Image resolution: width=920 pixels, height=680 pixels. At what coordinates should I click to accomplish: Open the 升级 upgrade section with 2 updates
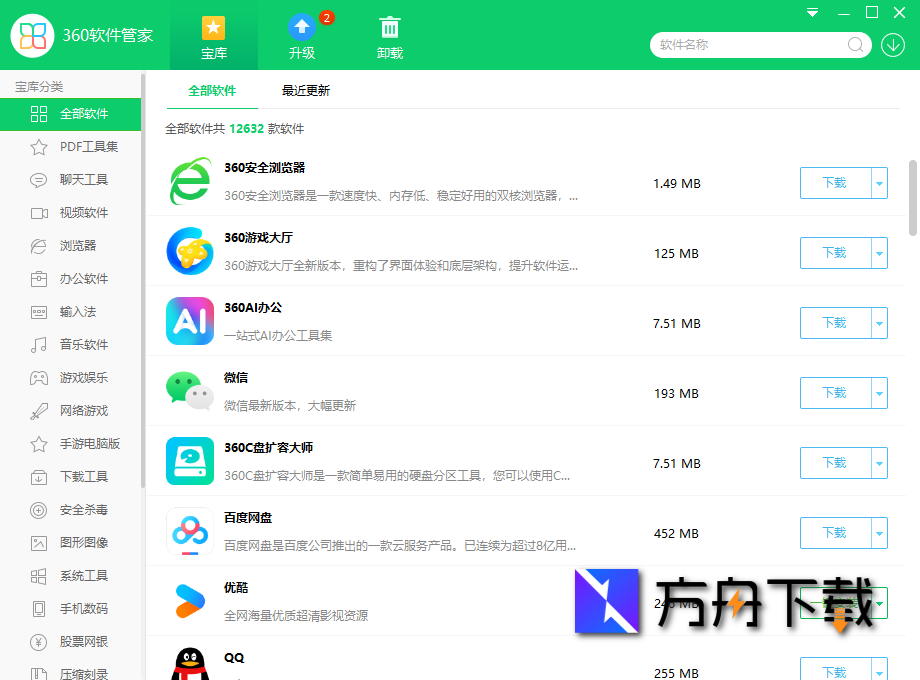[301, 35]
